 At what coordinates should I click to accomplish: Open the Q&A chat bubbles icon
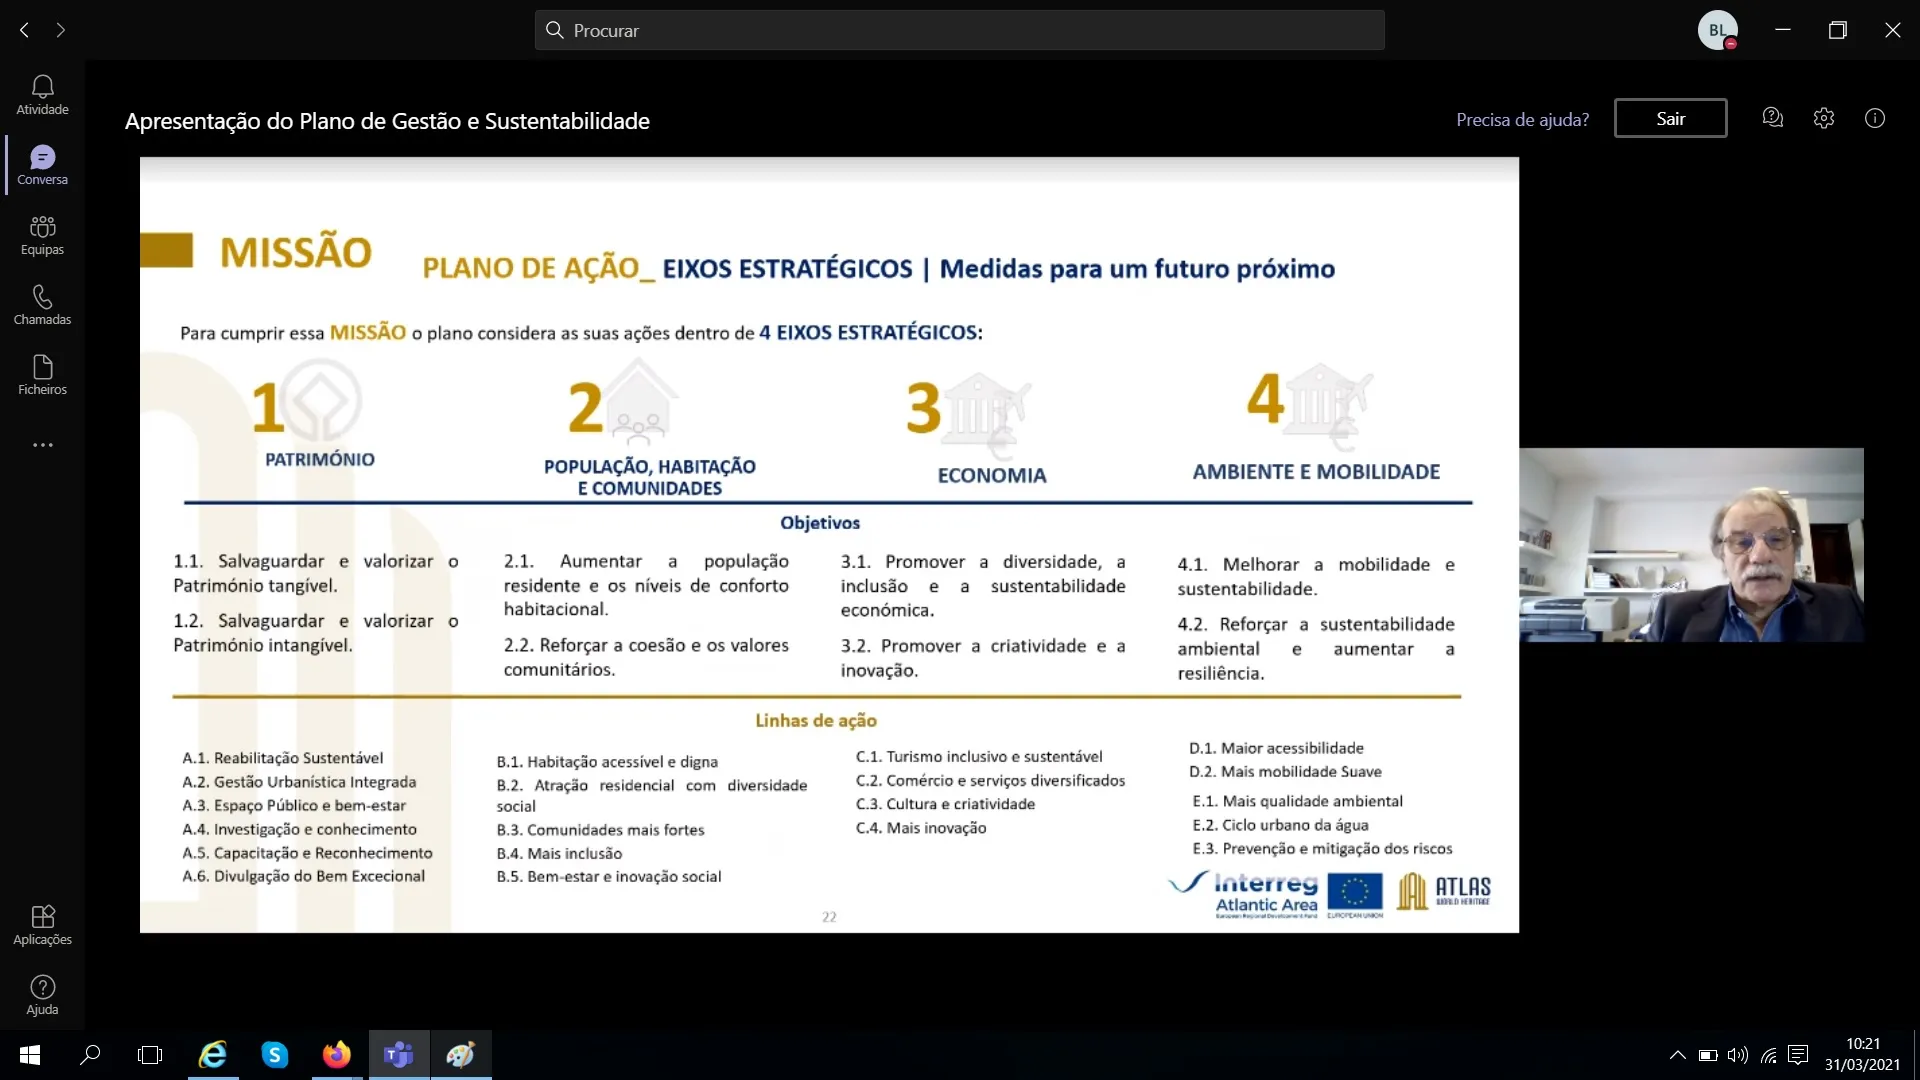click(1772, 118)
